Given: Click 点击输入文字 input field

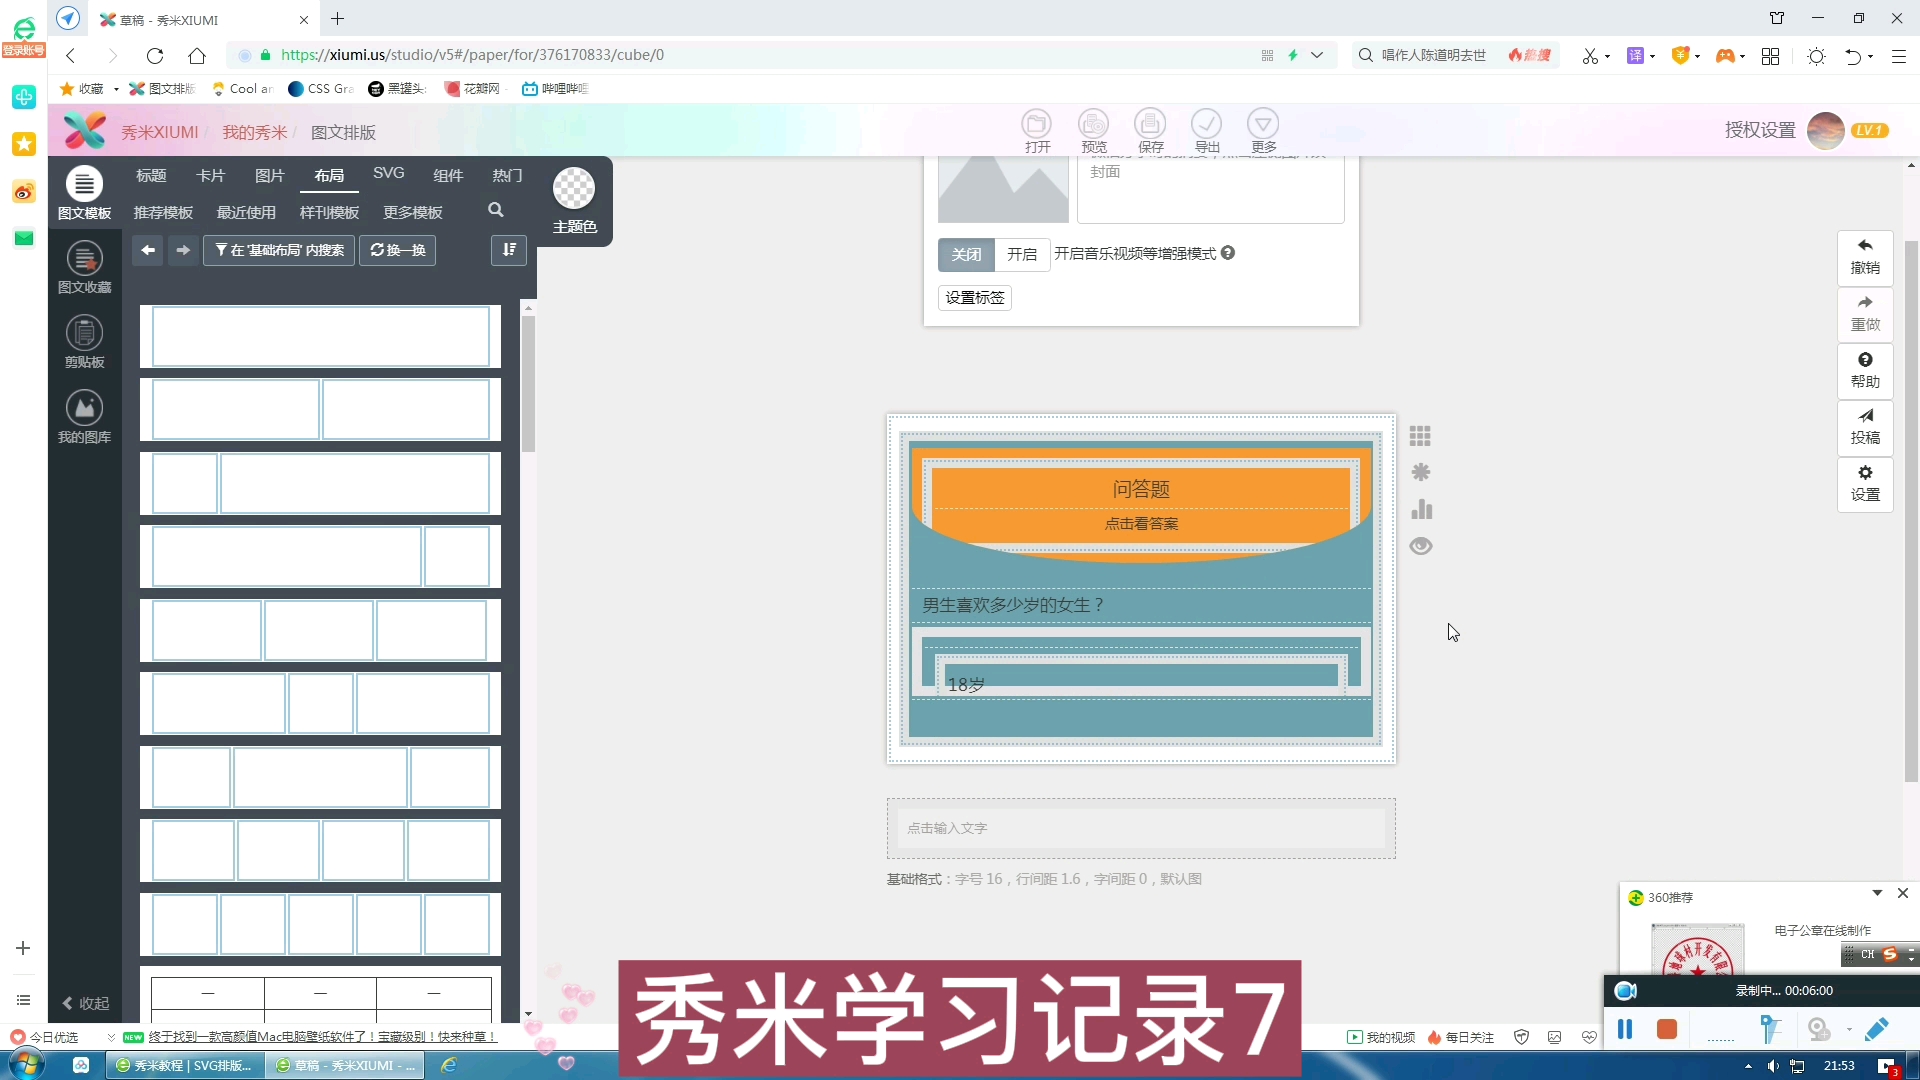Looking at the screenshot, I should pos(1141,827).
